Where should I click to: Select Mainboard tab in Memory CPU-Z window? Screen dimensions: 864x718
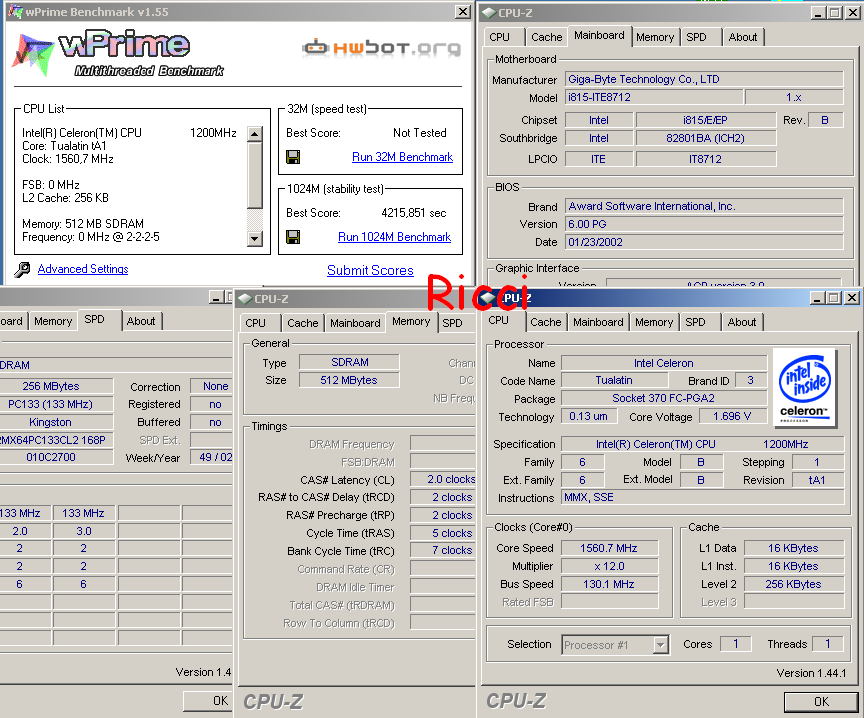tap(355, 323)
